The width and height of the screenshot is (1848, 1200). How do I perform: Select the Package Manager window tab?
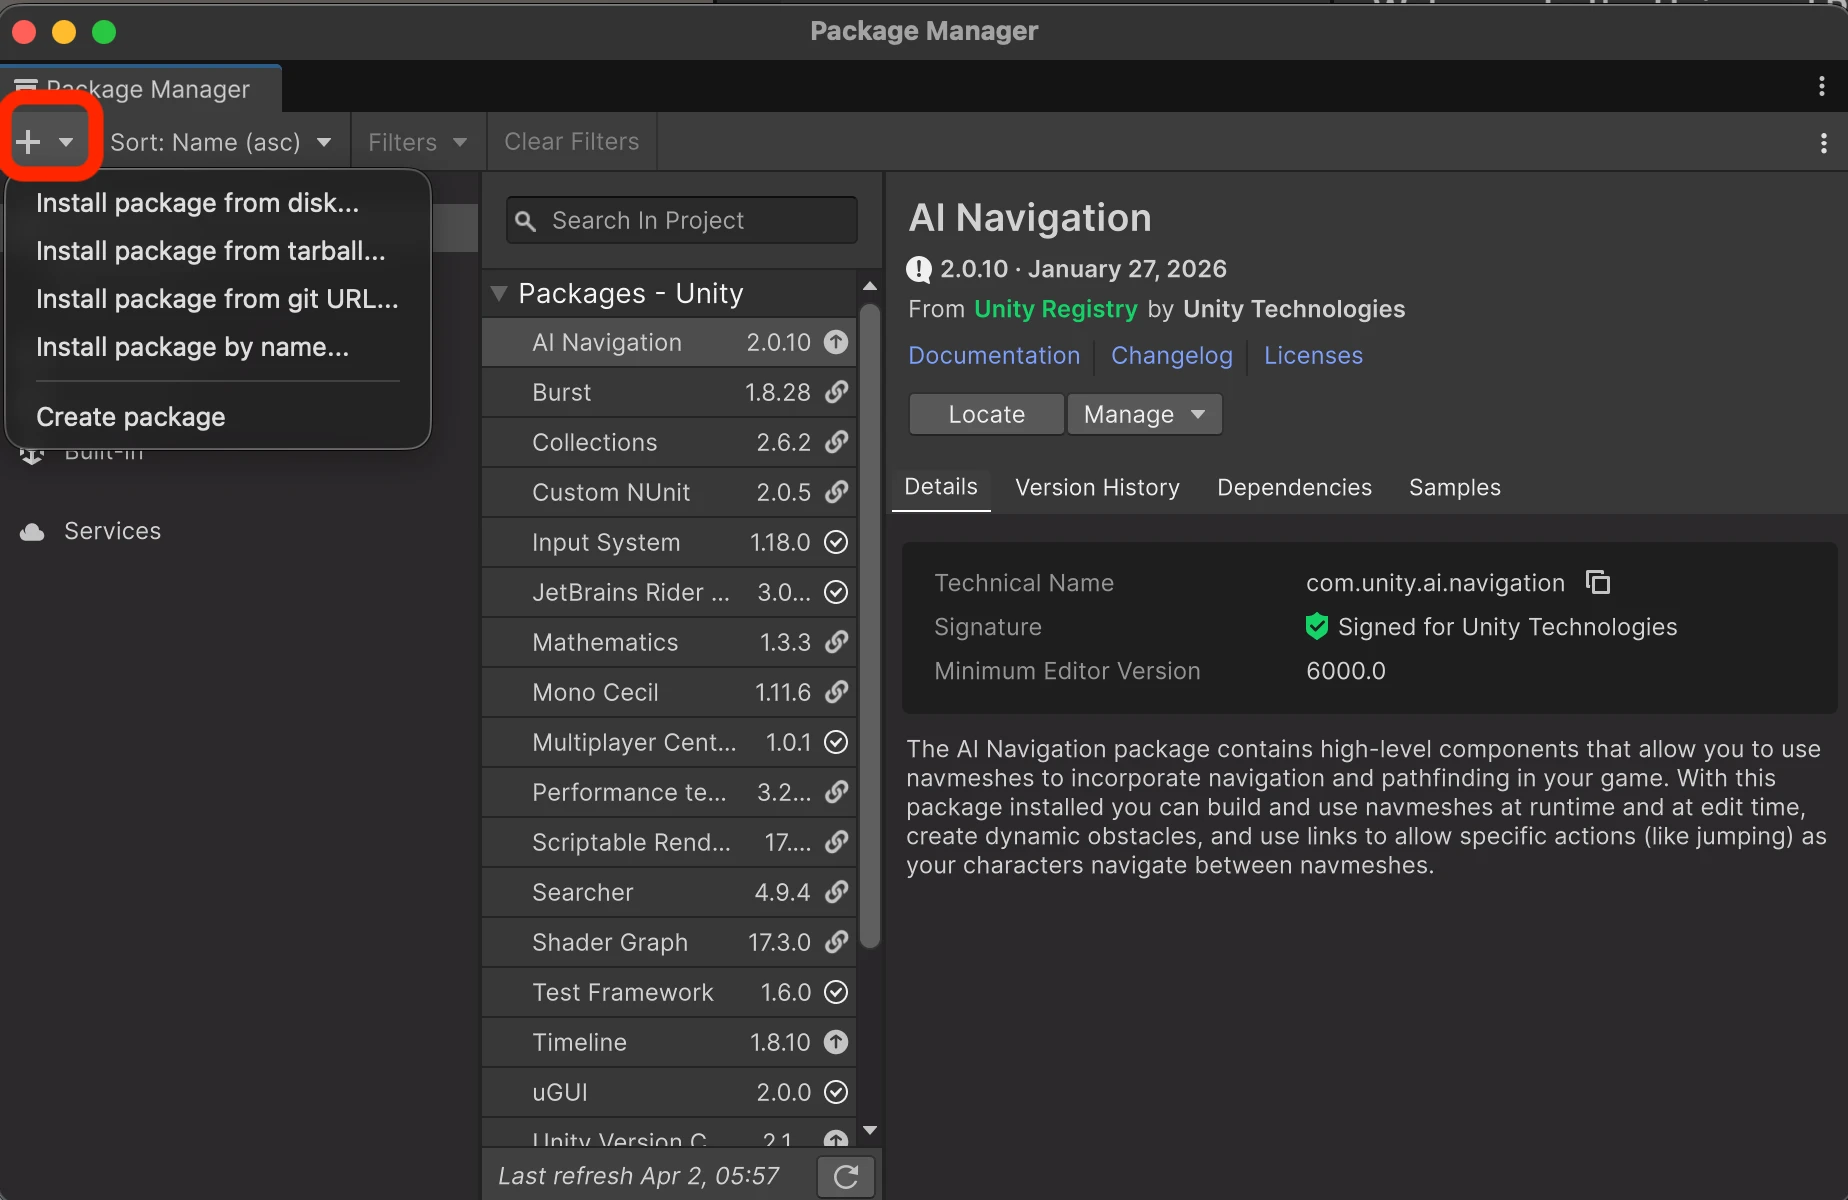pos(141,89)
